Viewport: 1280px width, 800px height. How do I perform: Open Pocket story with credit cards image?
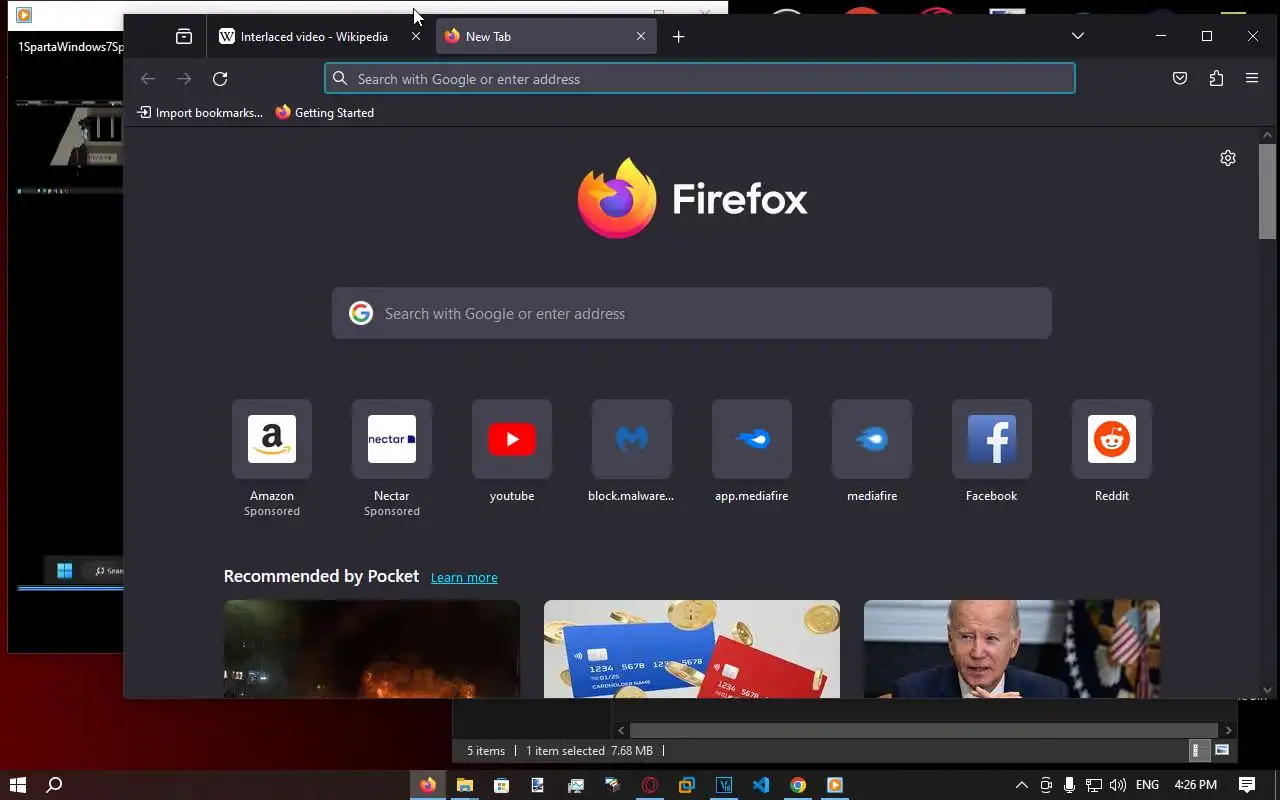click(692, 649)
